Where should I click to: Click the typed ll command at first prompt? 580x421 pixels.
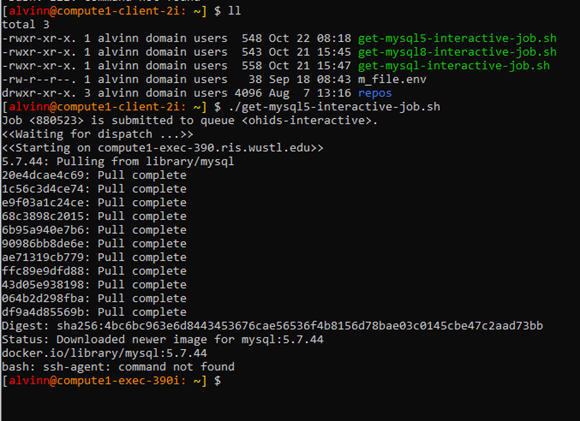point(235,11)
